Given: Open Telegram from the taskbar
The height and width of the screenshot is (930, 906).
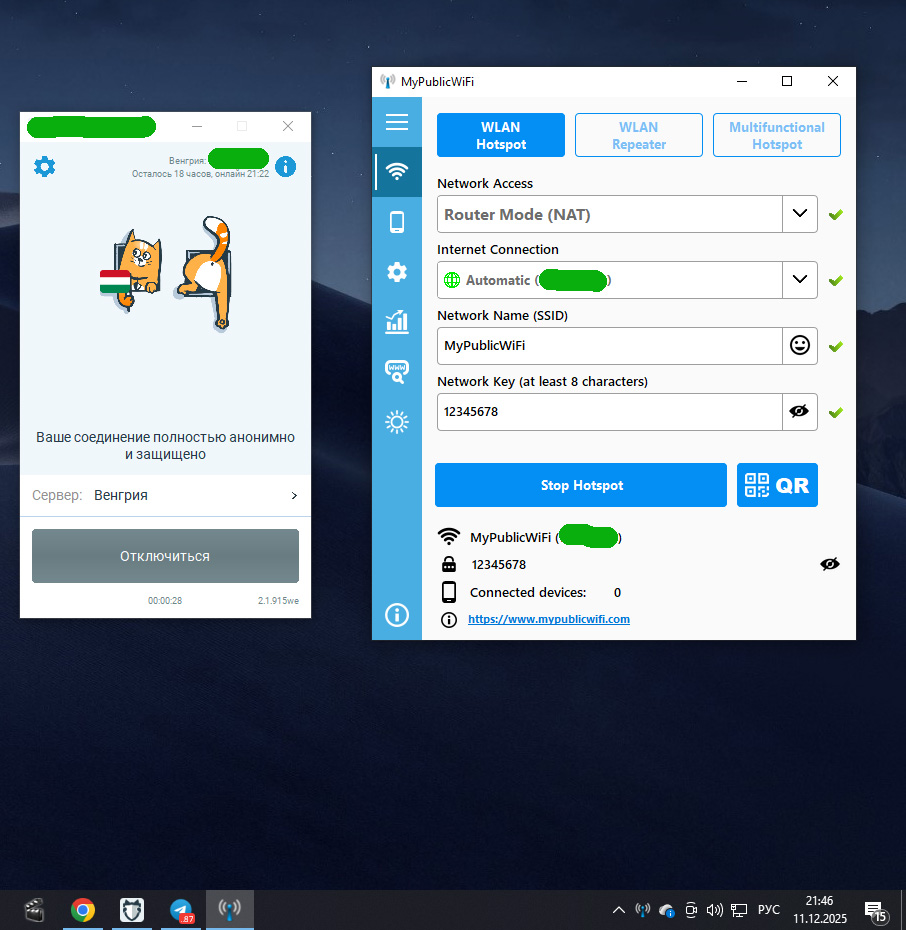Looking at the screenshot, I should 181,910.
